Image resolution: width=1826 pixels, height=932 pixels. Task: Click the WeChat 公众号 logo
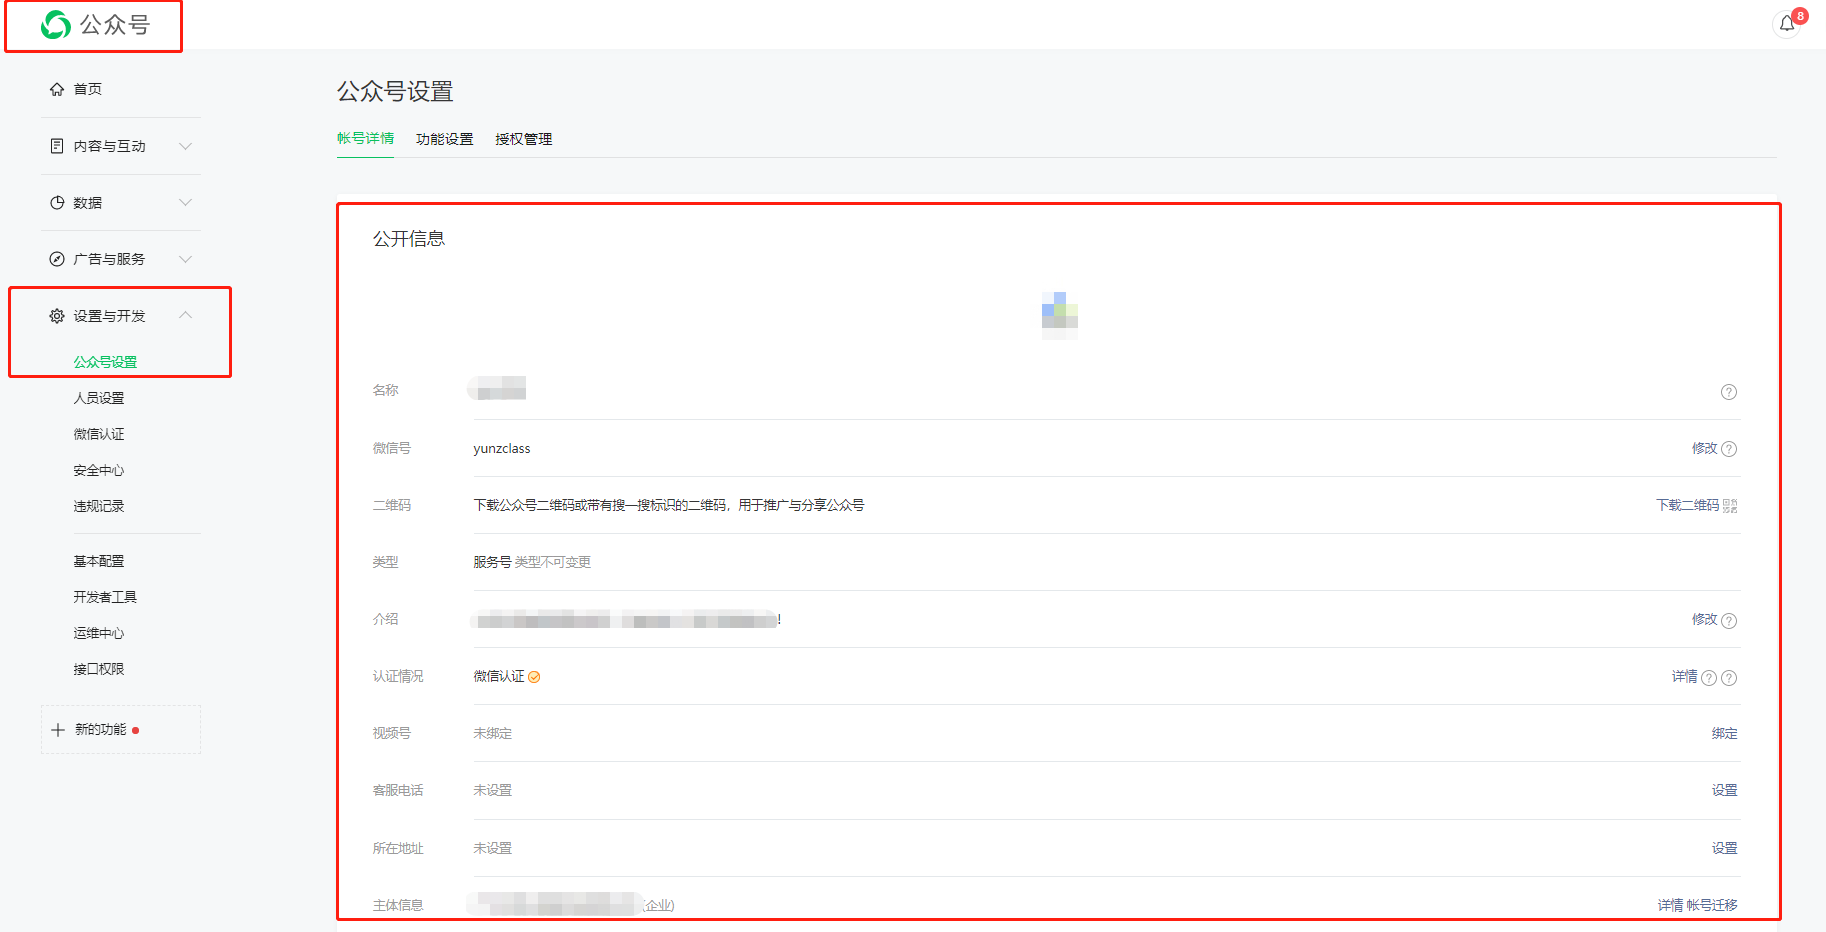tap(95, 25)
